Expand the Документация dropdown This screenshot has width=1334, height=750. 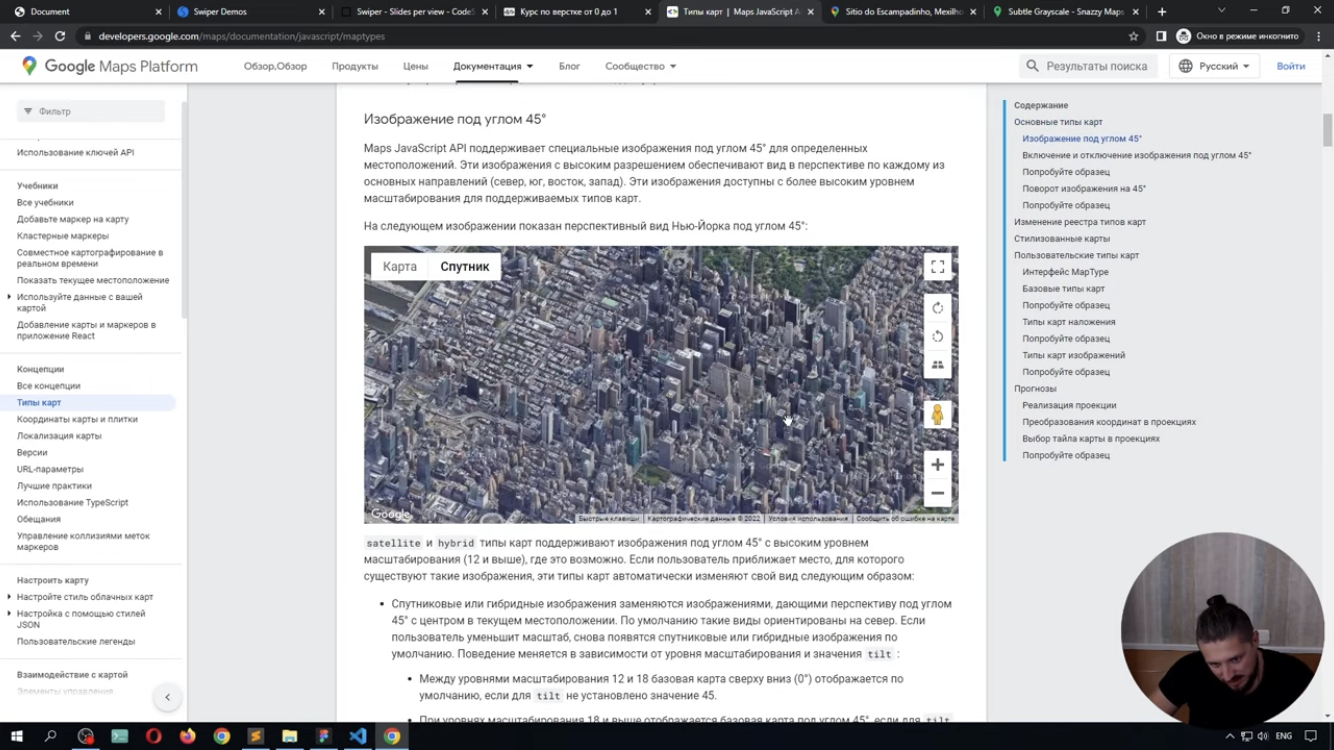point(493,66)
